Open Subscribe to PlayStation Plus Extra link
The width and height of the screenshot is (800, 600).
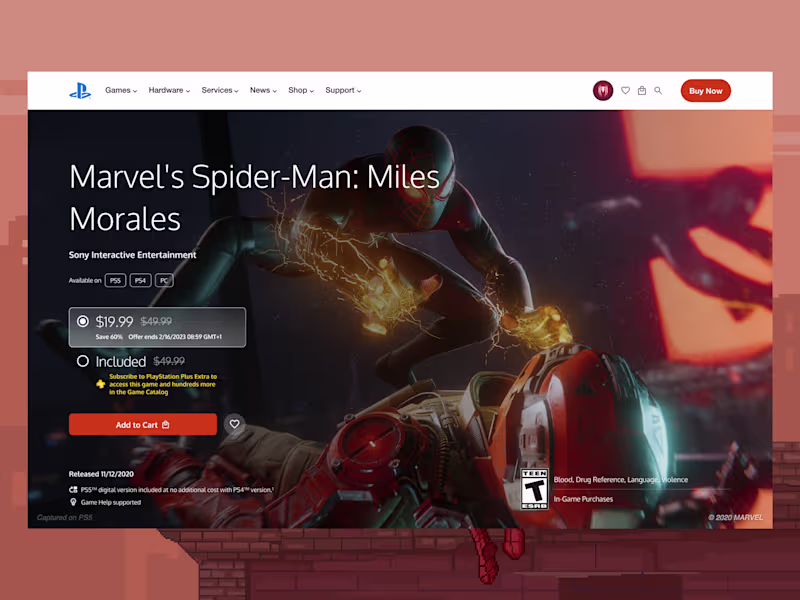pos(163,384)
